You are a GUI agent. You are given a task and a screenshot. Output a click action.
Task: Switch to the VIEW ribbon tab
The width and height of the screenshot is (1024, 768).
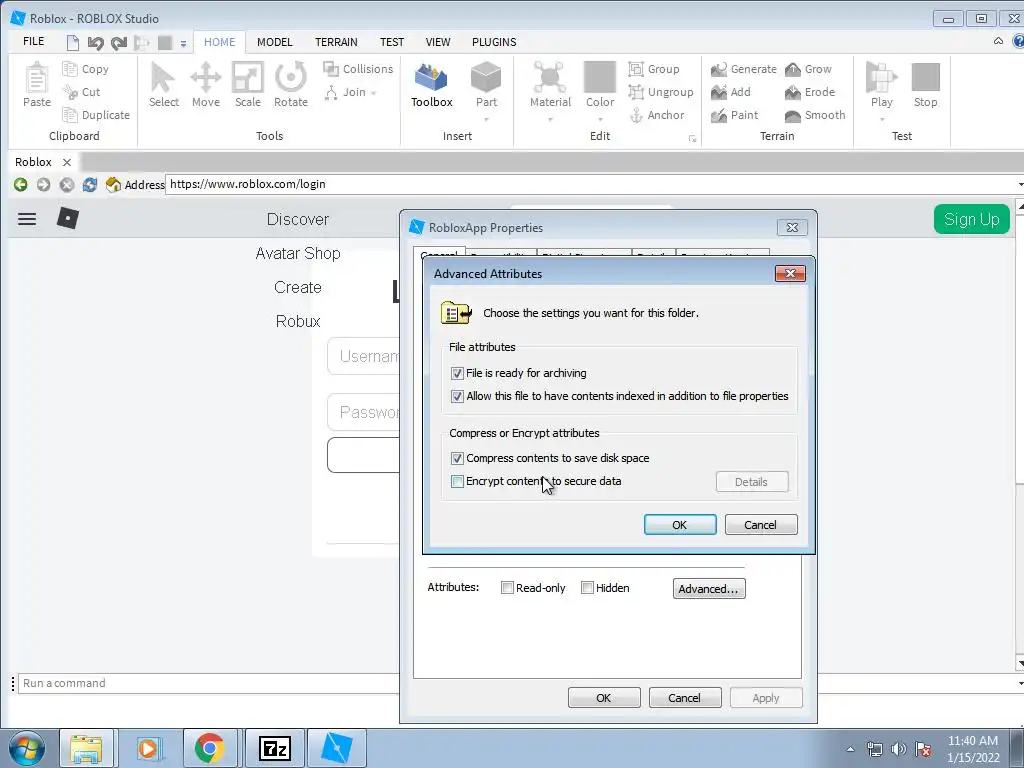point(438,42)
